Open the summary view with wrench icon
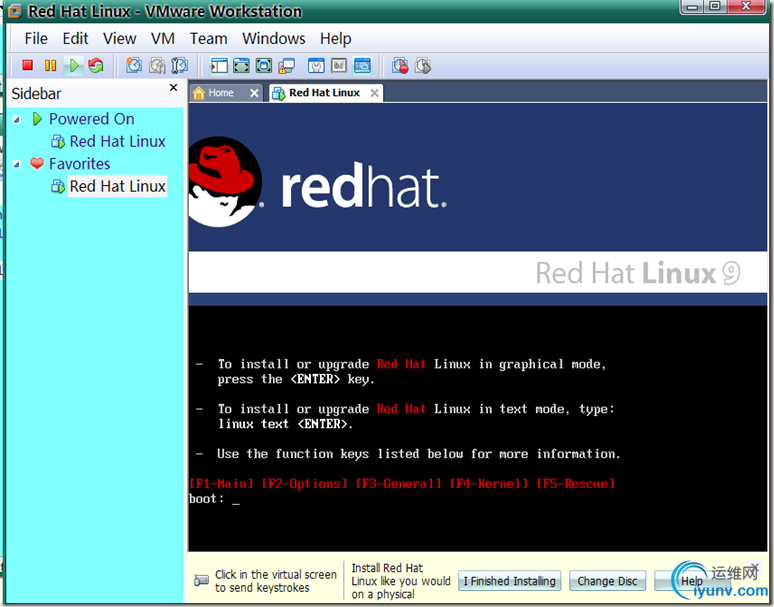774x607 pixels. point(316,65)
